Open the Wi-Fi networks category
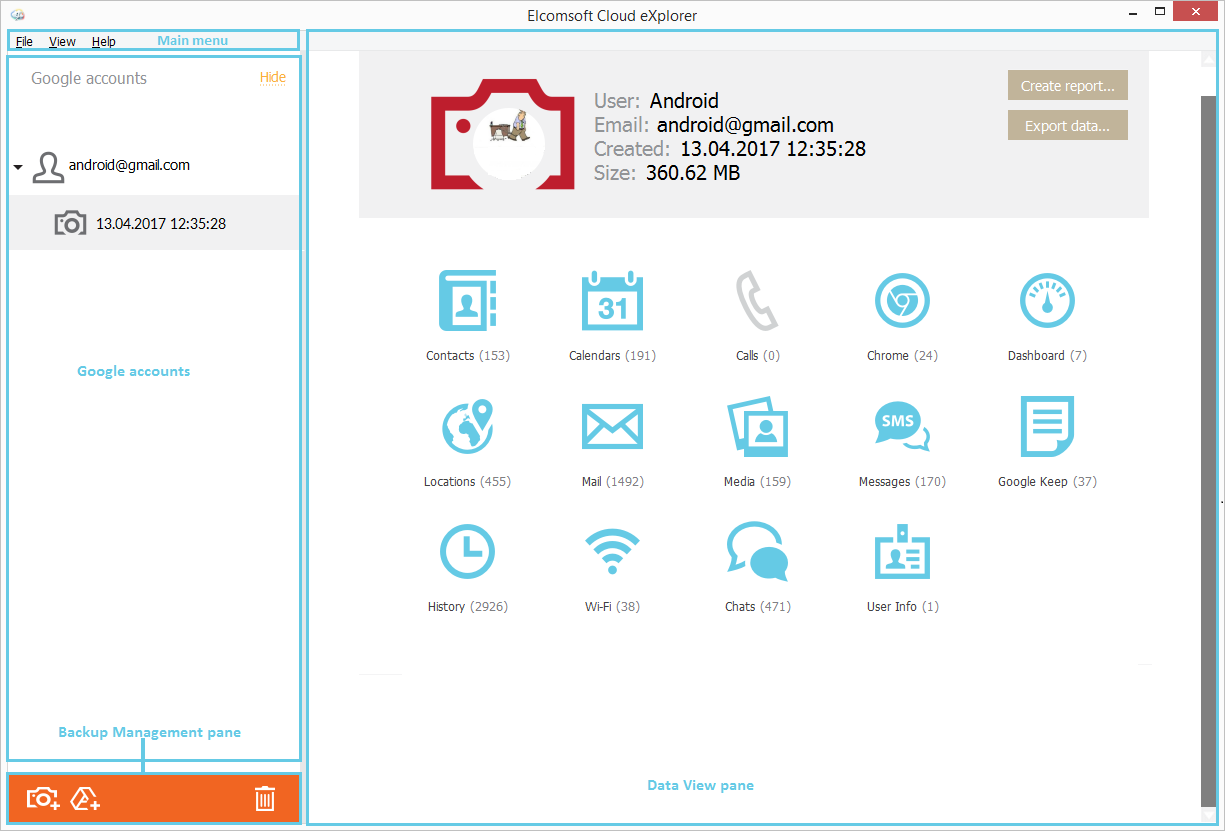Viewport: 1225px width, 831px height. (612, 552)
